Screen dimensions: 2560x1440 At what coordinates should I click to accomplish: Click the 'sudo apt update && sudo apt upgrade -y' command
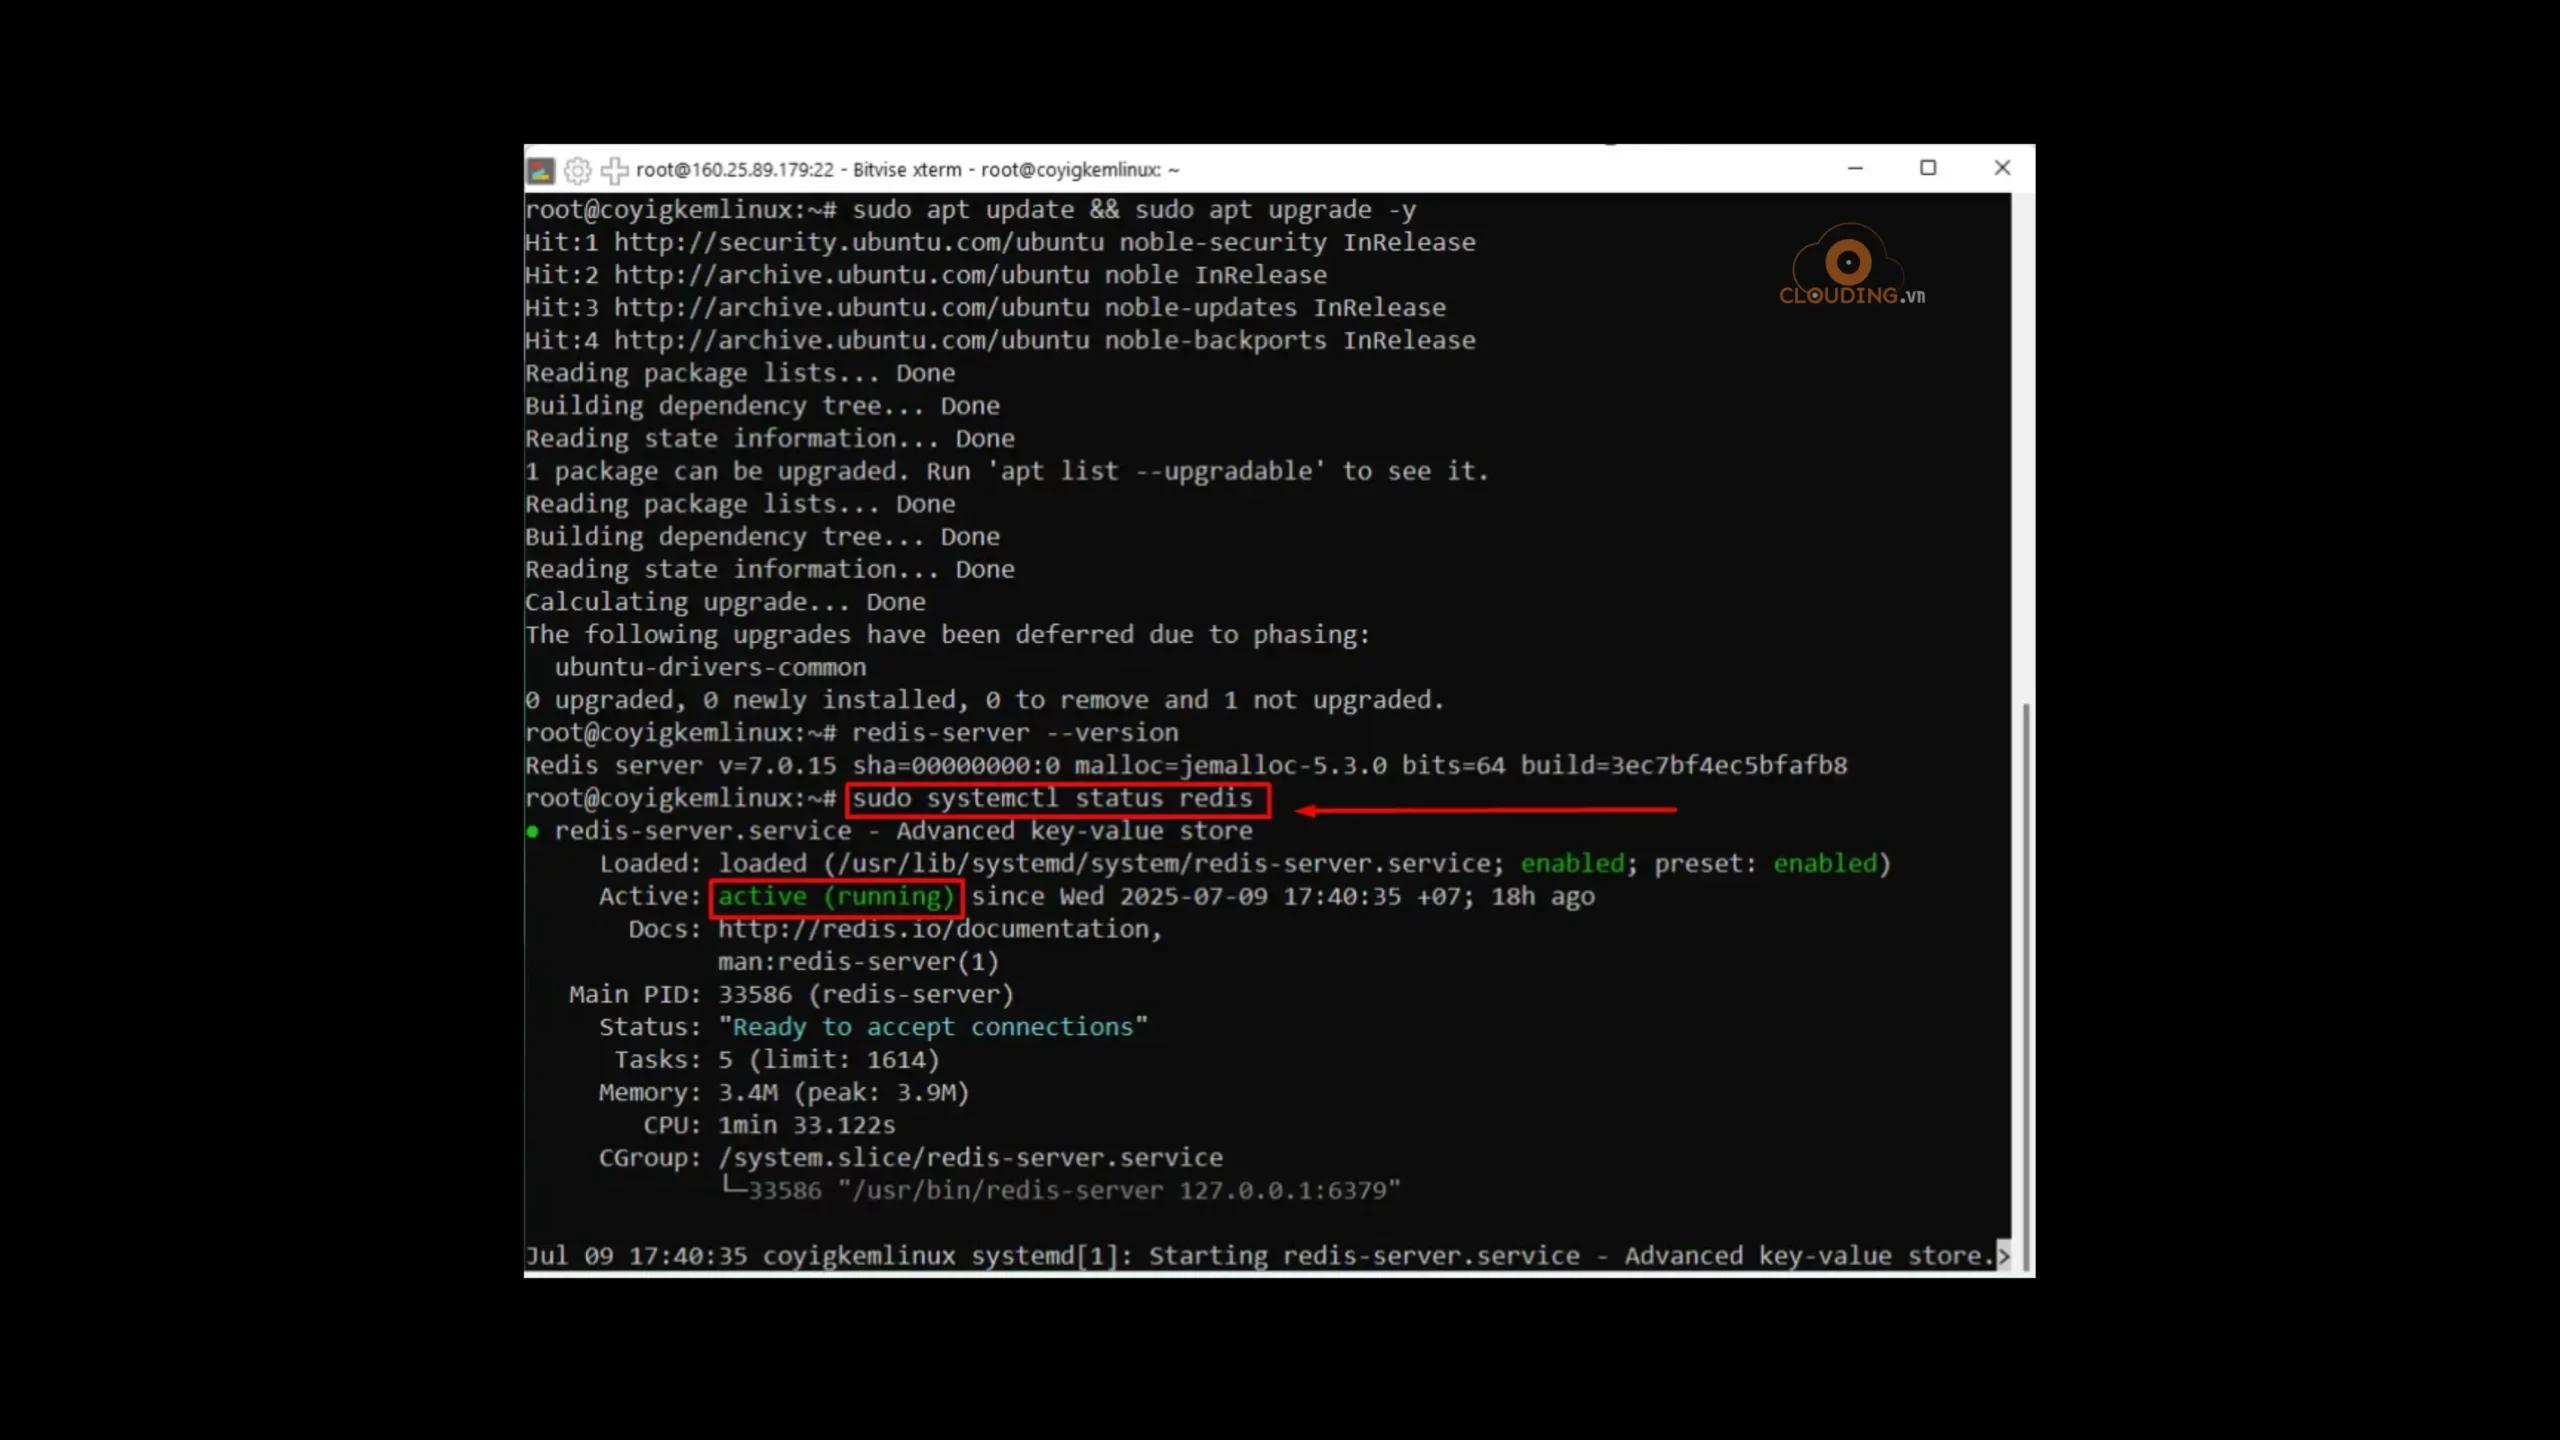(x=1134, y=210)
